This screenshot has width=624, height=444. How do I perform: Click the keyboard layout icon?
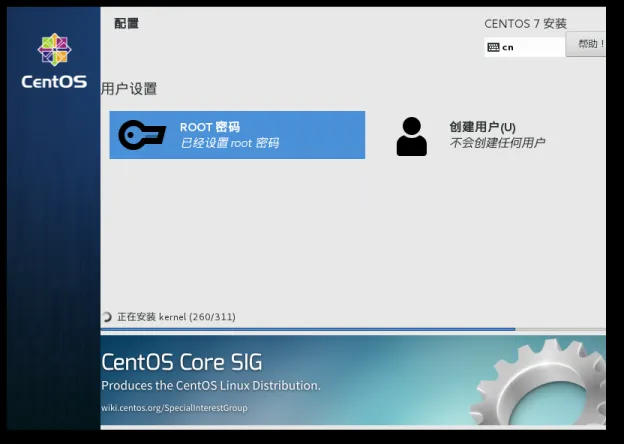click(x=493, y=47)
